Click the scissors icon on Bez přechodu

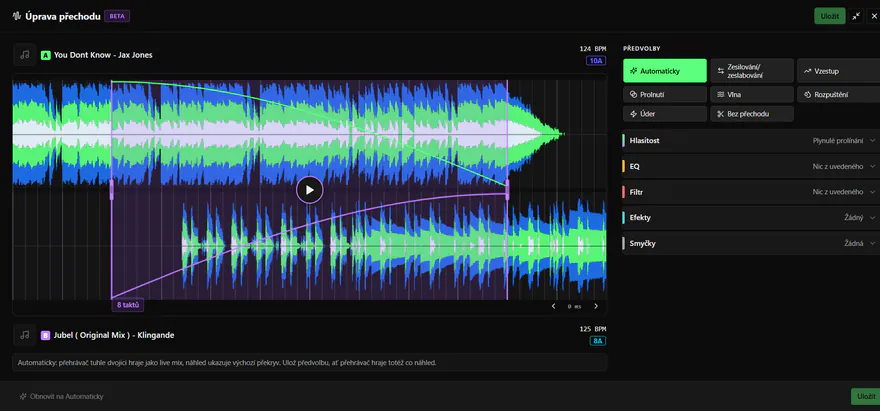(x=721, y=113)
